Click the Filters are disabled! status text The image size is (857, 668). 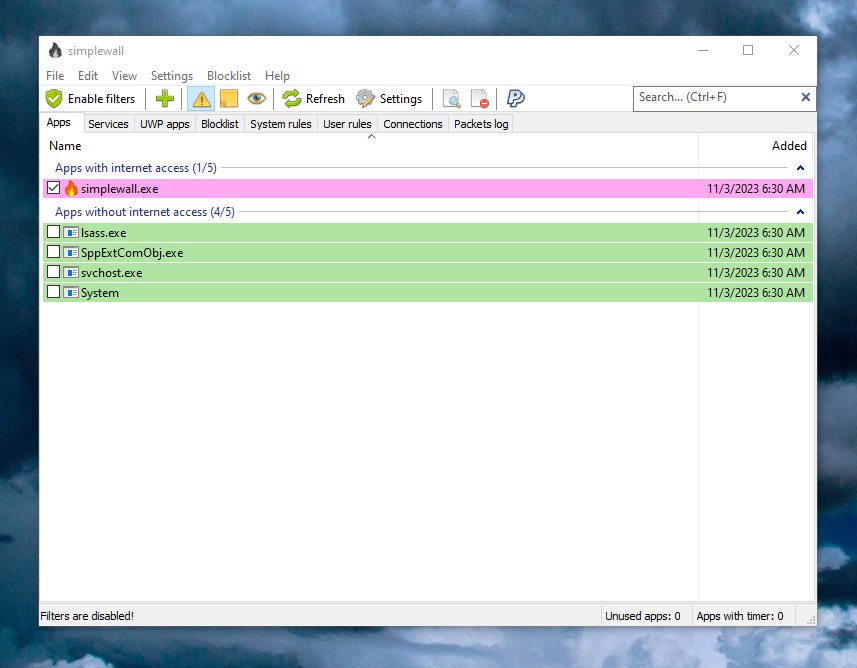(x=87, y=616)
